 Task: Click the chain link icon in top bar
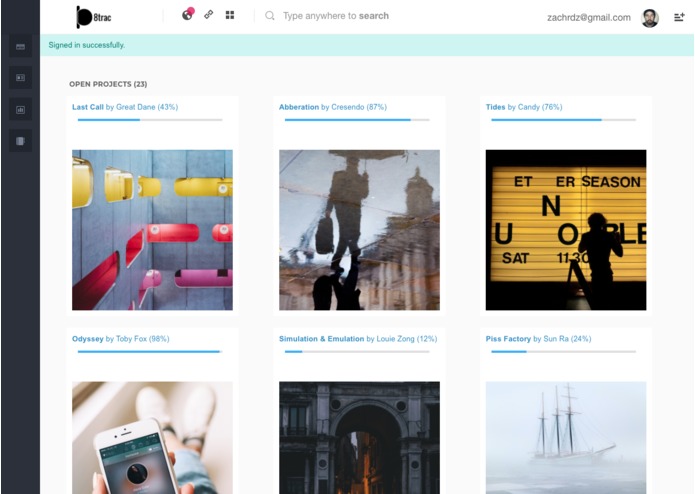[x=208, y=15]
